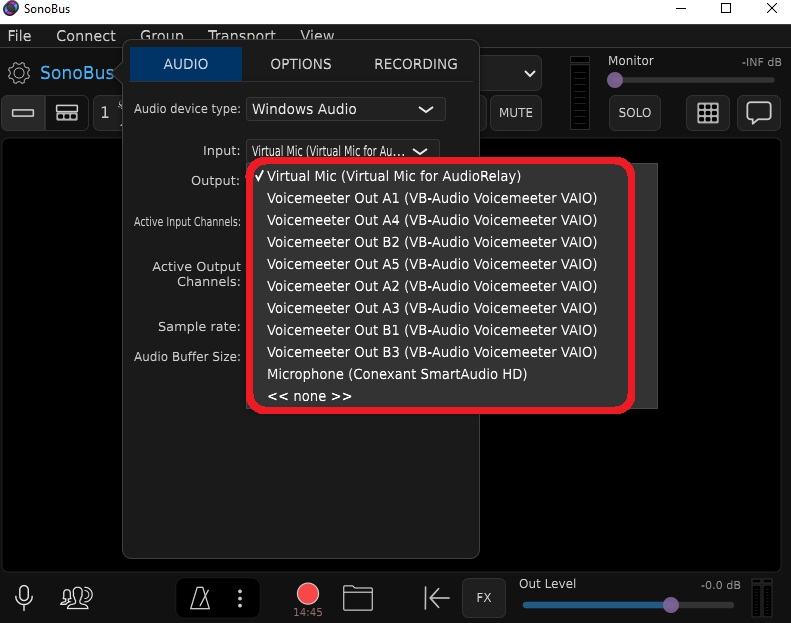
Task: Switch to the OPTIONS tab
Action: (301, 64)
